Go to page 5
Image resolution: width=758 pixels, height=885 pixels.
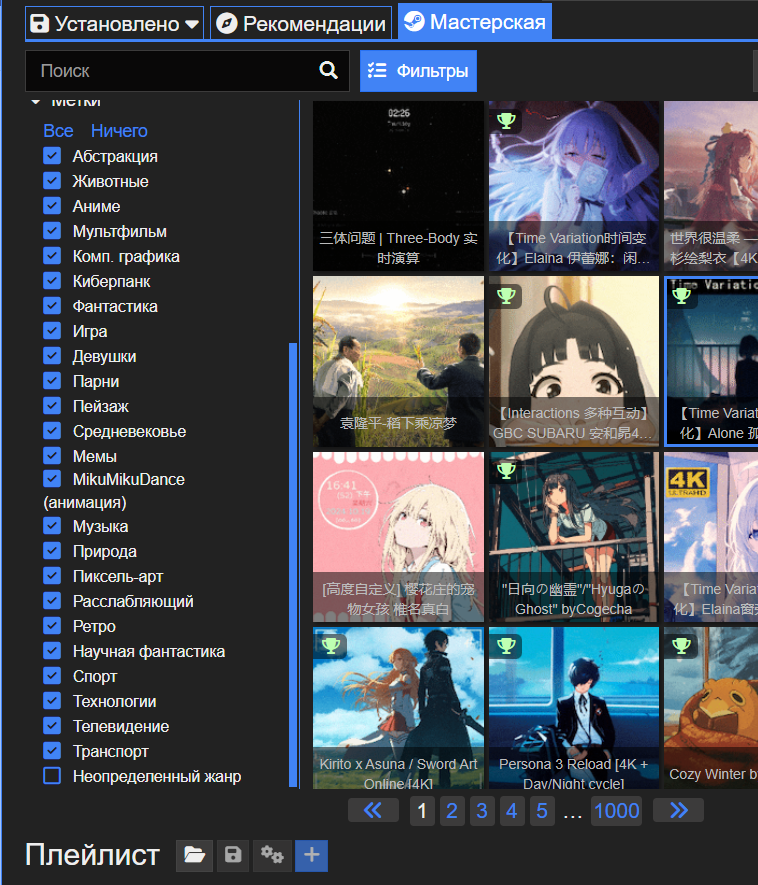(x=542, y=810)
